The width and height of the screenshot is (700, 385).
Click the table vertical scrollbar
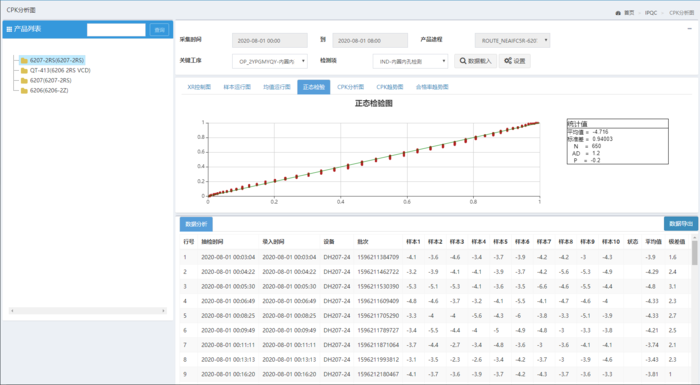coord(694,253)
